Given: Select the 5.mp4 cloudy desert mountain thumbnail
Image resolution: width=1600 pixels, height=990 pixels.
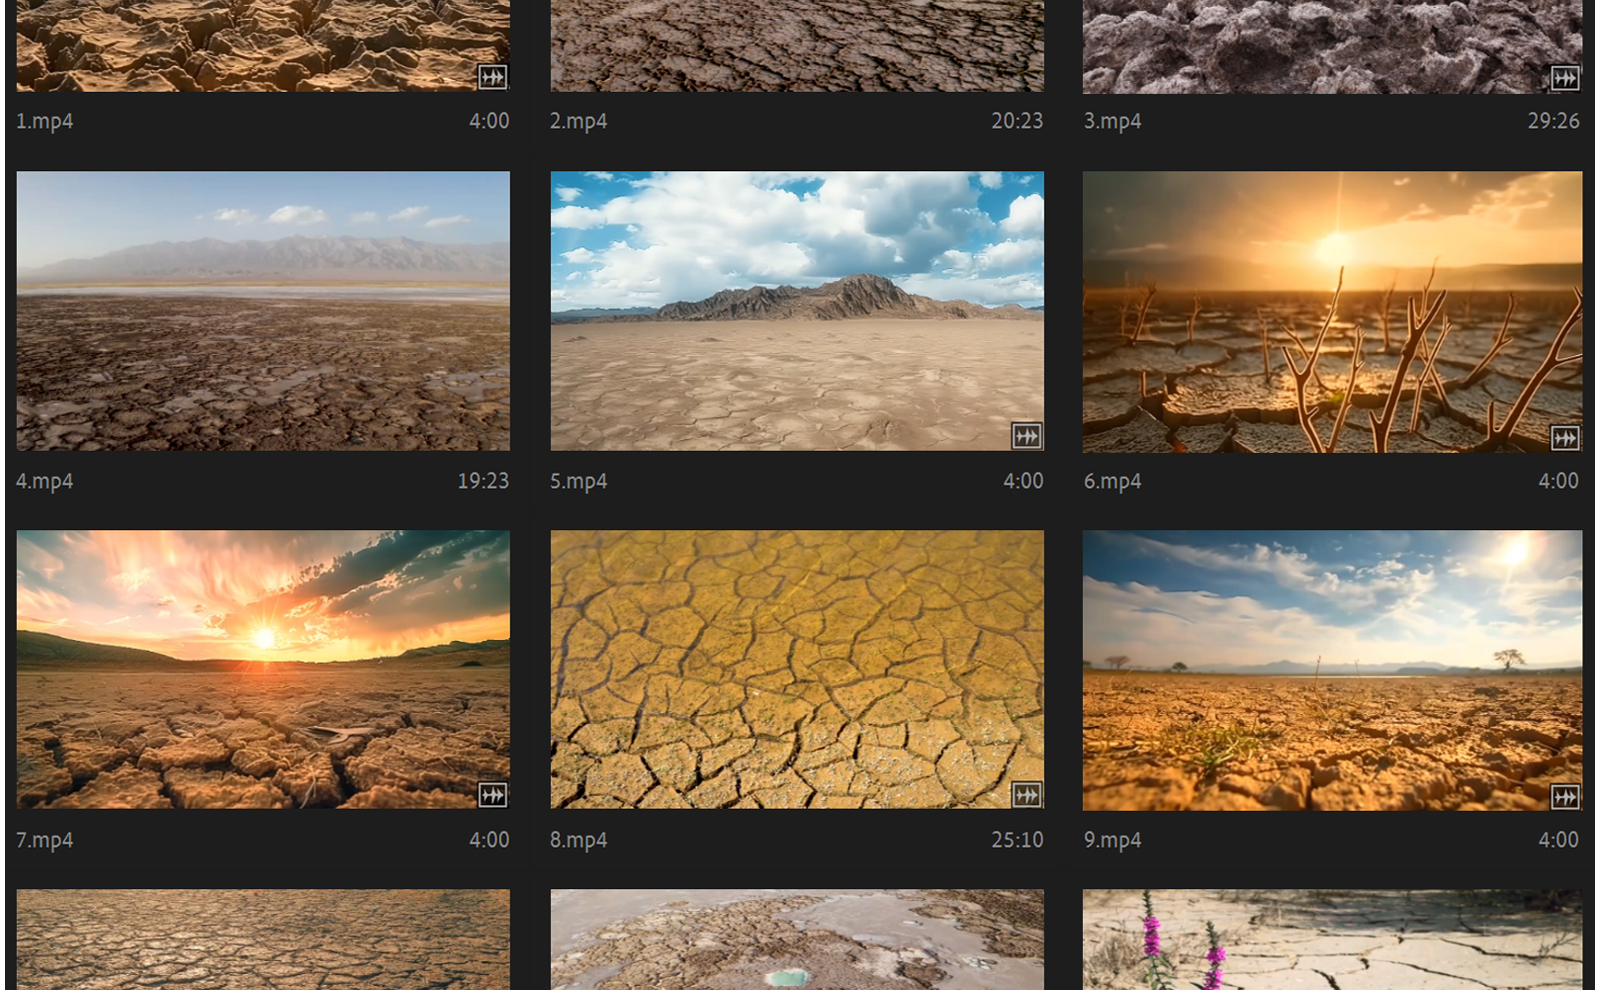Looking at the screenshot, I should coord(797,311).
